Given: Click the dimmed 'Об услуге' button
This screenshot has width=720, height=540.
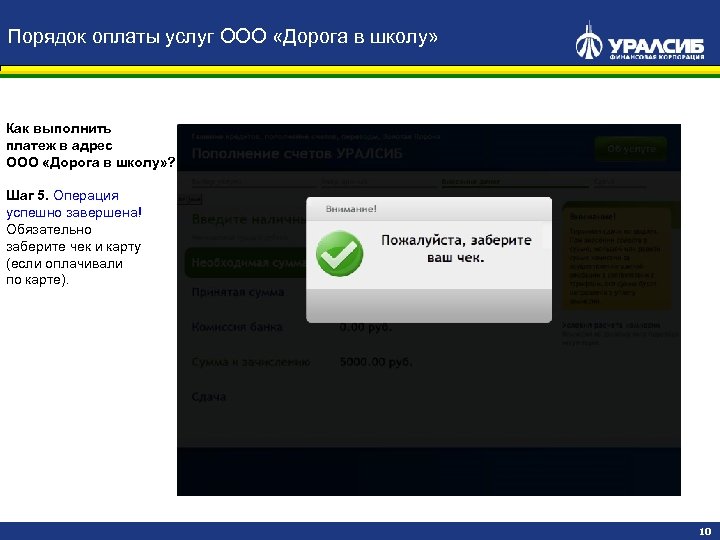Looking at the screenshot, I should (631, 149).
